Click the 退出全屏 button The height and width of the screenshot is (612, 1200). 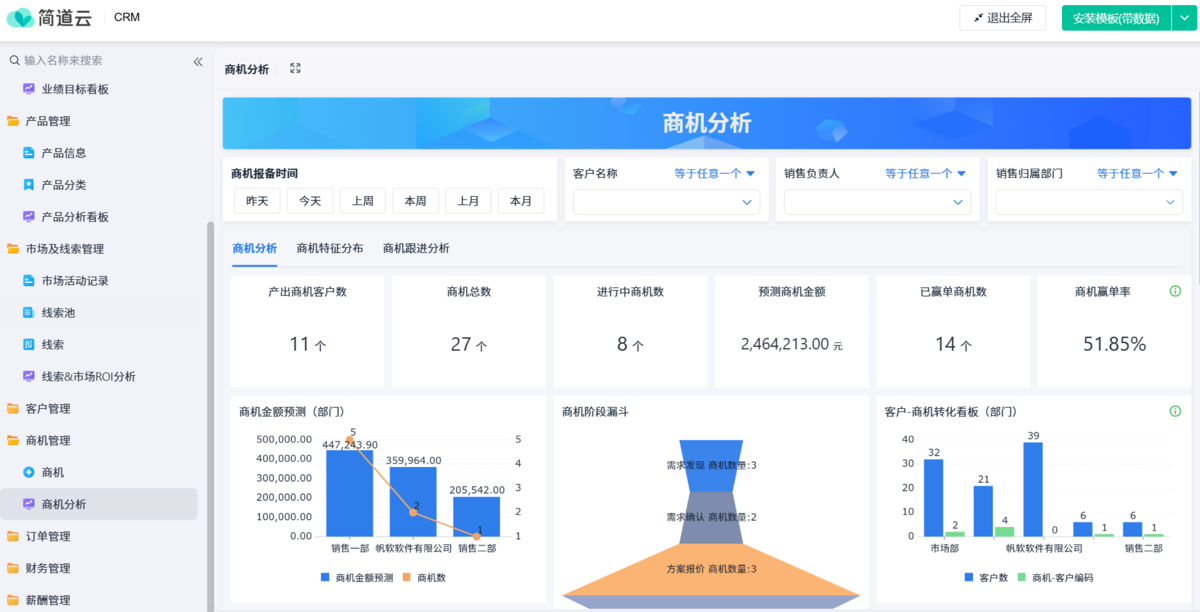(x=1002, y=18)
